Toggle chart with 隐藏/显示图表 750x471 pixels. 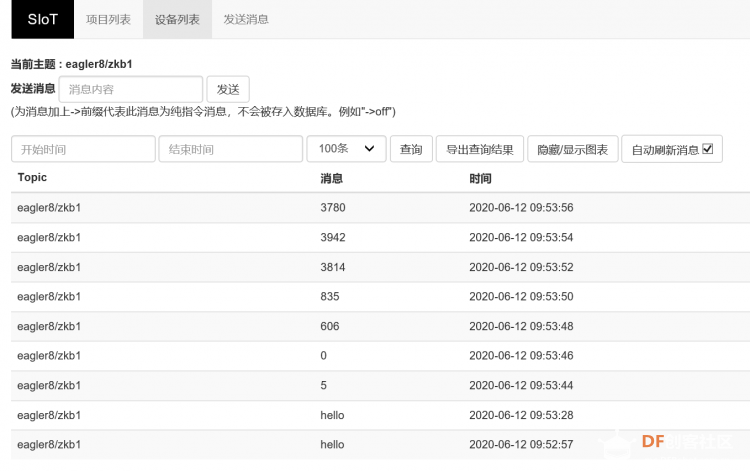[x=573, y=149]
